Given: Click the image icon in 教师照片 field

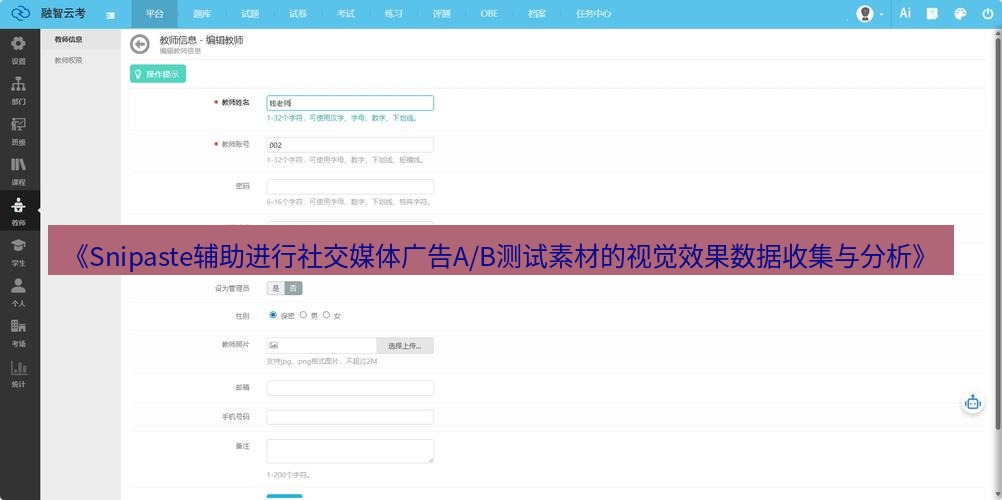Looking at the screenshot, I should 274,345.
